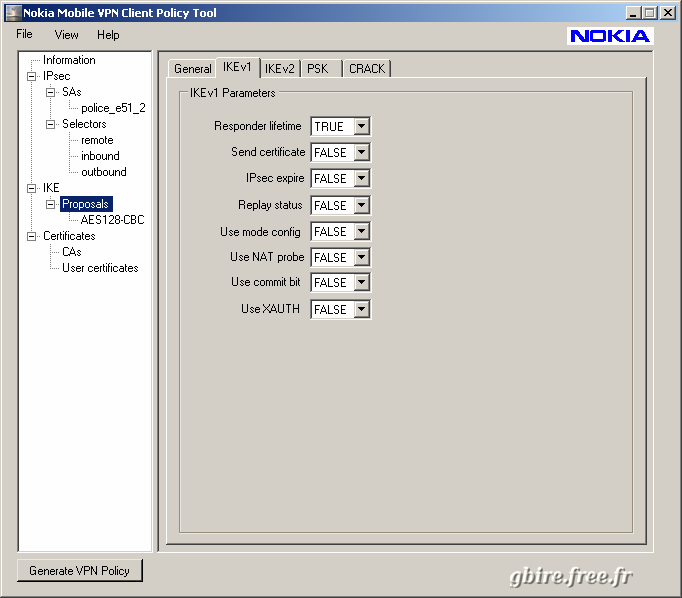The height and width of the screenshot is (598, 682).
Task: Select the police_e51_2 SA entry
Action: (x=113, y=108)
